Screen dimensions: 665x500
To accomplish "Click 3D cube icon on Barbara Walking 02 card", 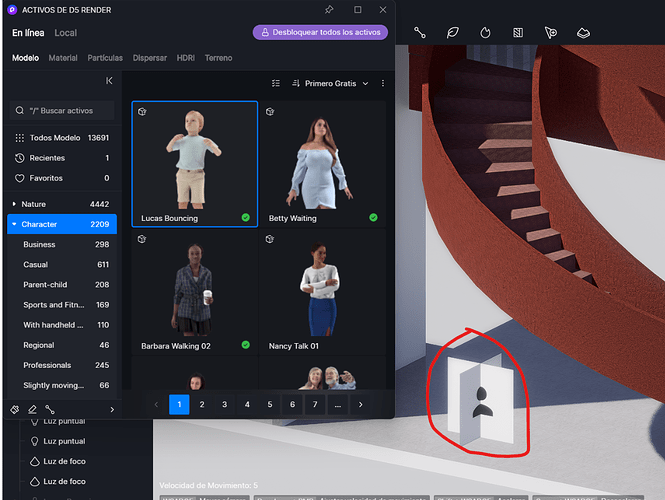I will click(x=142, y=239).
